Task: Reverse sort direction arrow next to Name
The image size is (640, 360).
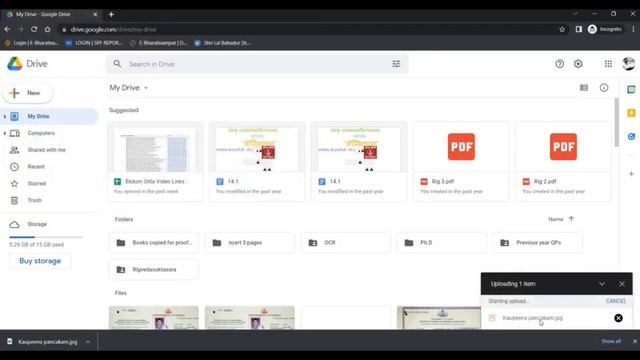Action: [x=571, y=219]
